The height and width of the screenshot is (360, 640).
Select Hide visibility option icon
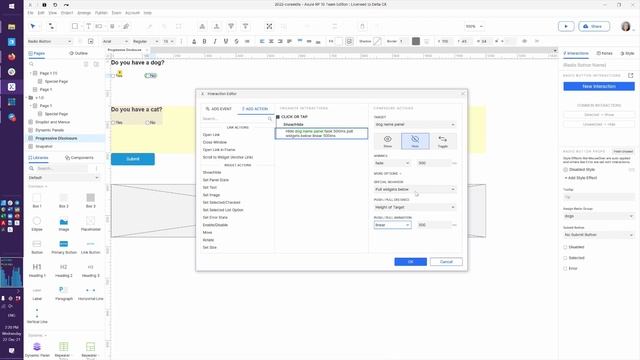415,141
